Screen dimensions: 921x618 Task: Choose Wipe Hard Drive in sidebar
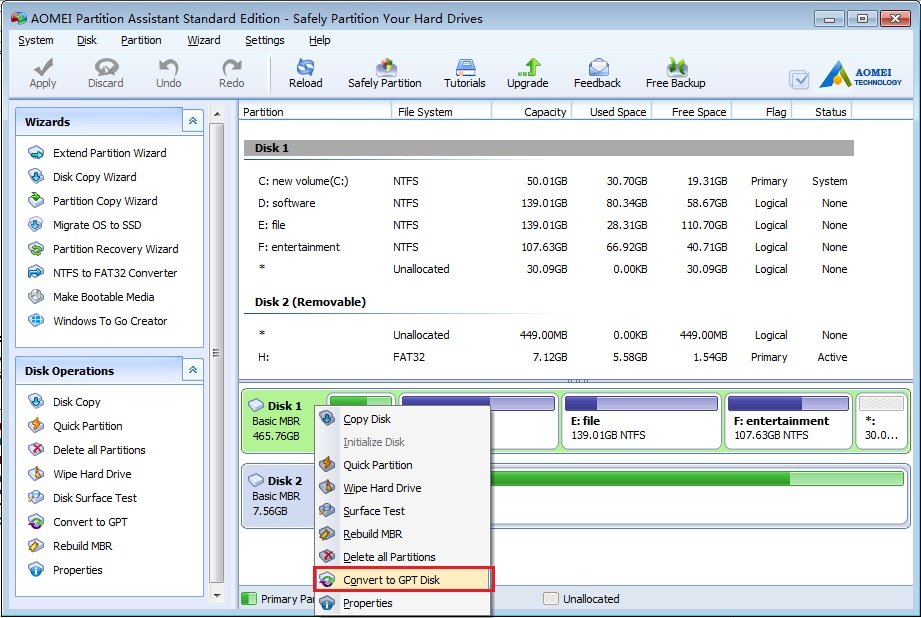[92, 474]
